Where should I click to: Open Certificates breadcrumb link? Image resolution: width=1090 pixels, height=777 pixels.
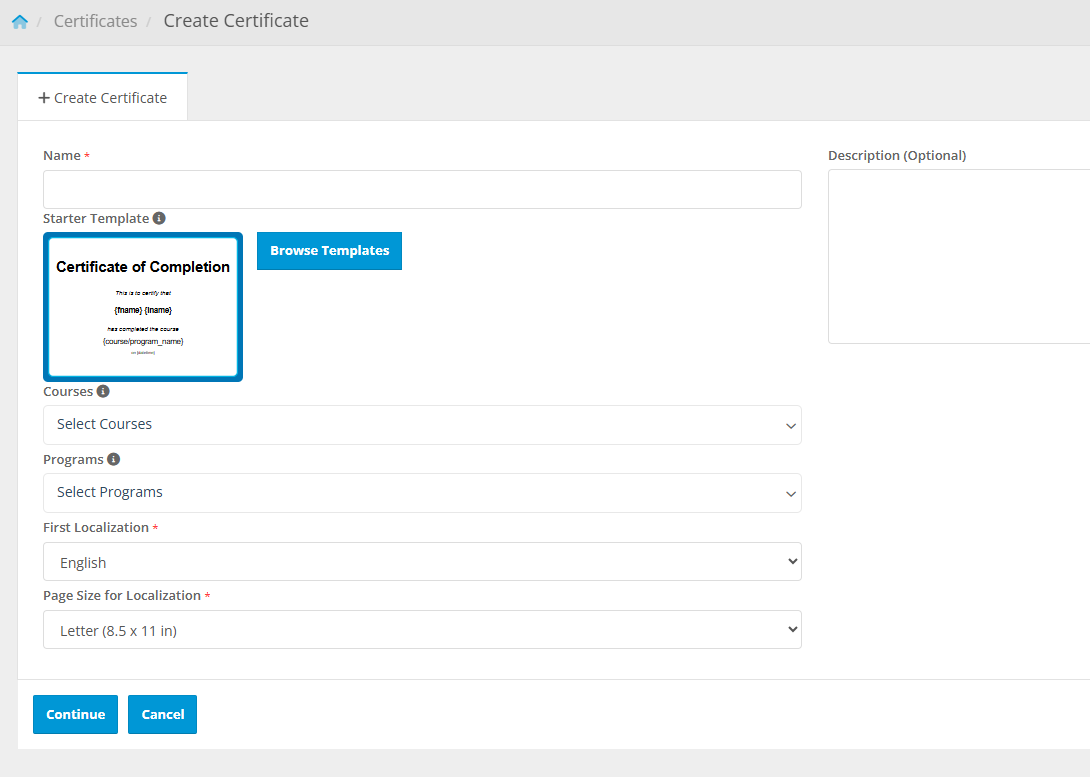click(x=95, y=22)
